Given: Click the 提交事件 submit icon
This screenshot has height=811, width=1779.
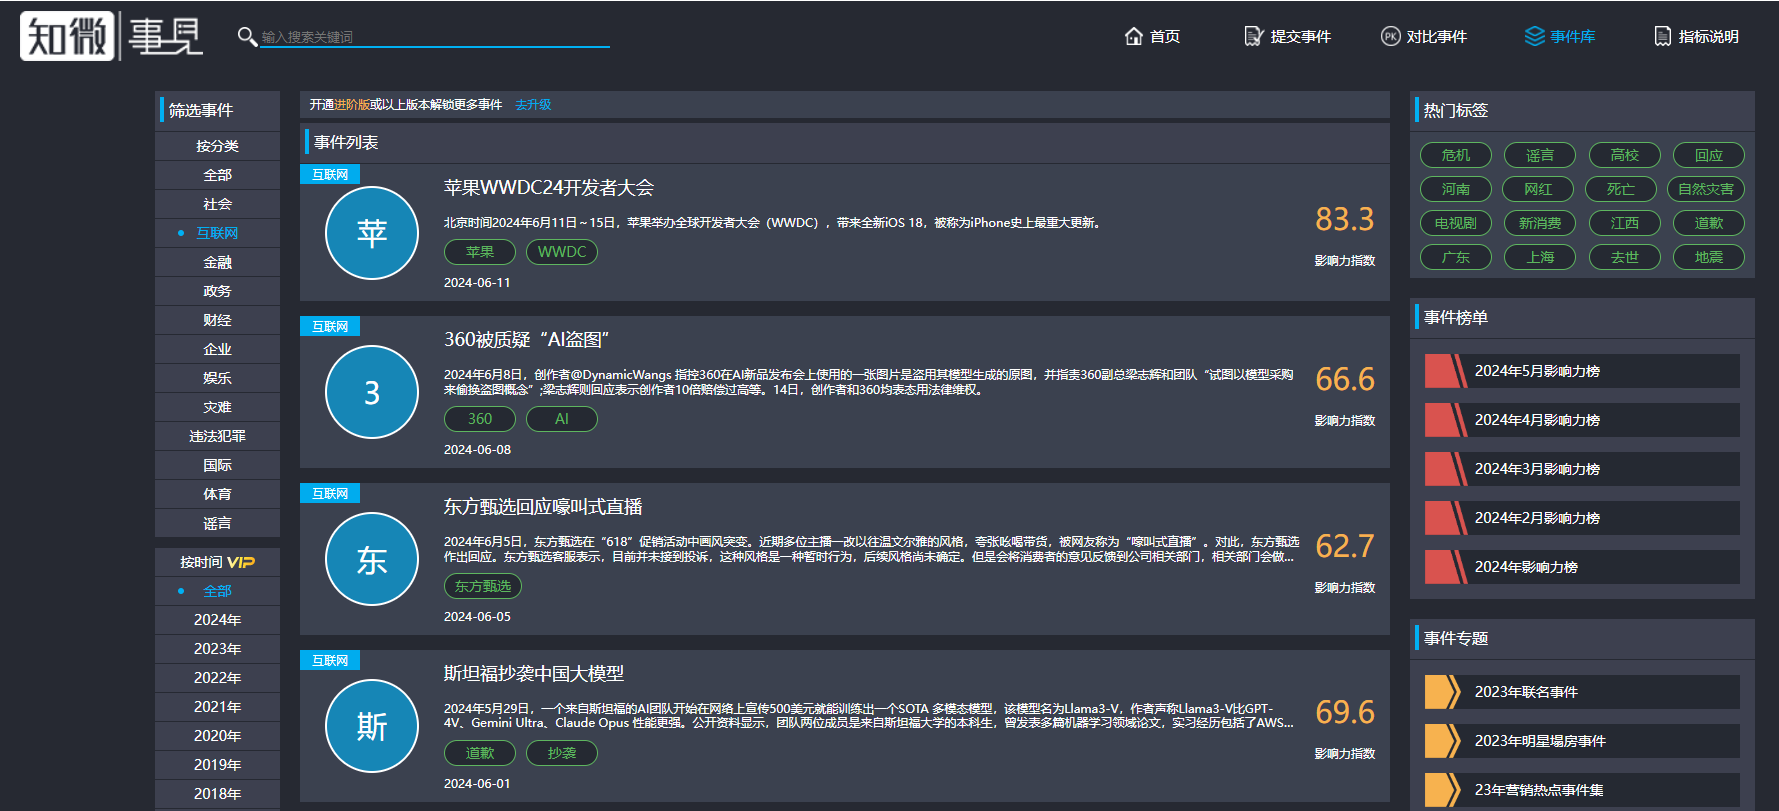Looking at the screenshot, I should (1253, 37).
